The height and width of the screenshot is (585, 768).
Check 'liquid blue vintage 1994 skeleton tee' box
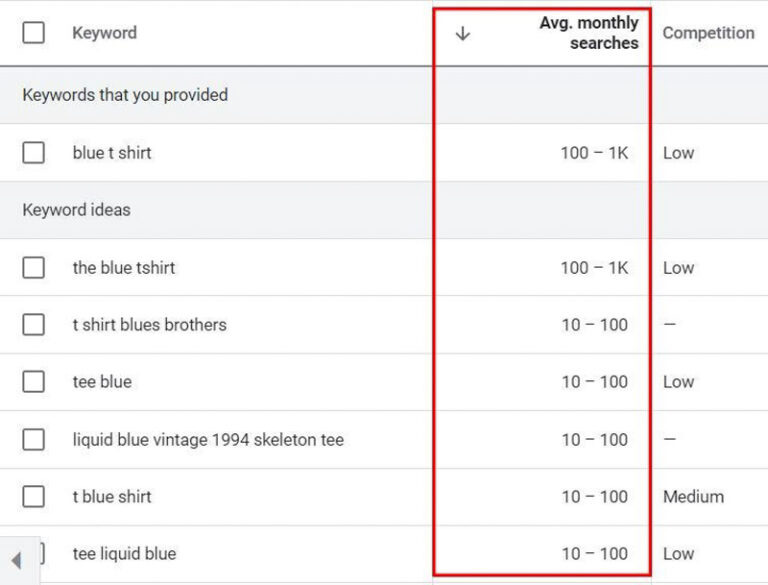click(34, 440)
